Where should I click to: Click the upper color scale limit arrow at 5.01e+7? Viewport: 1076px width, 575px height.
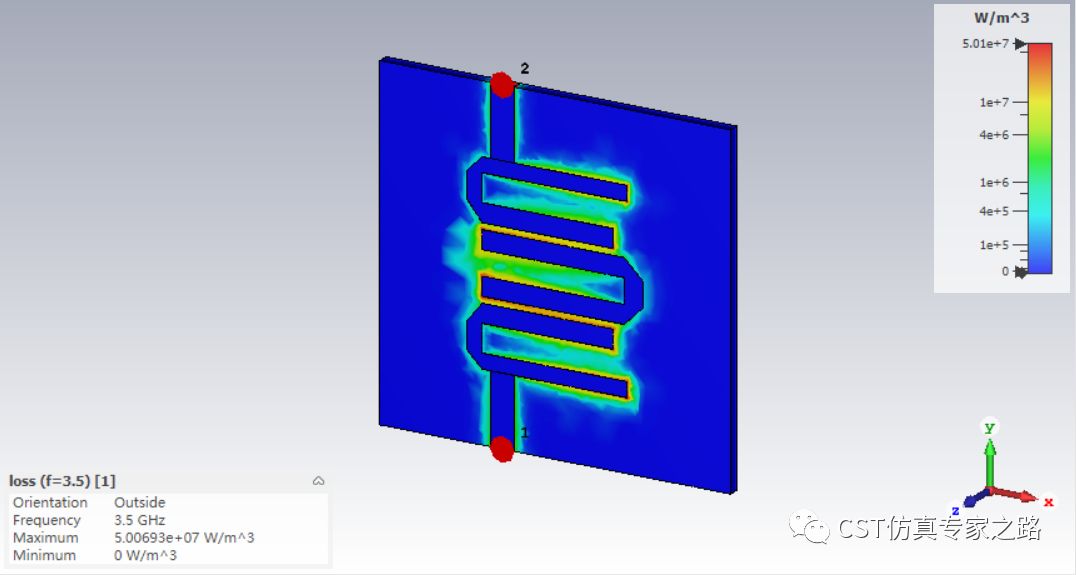point(1021,44)
